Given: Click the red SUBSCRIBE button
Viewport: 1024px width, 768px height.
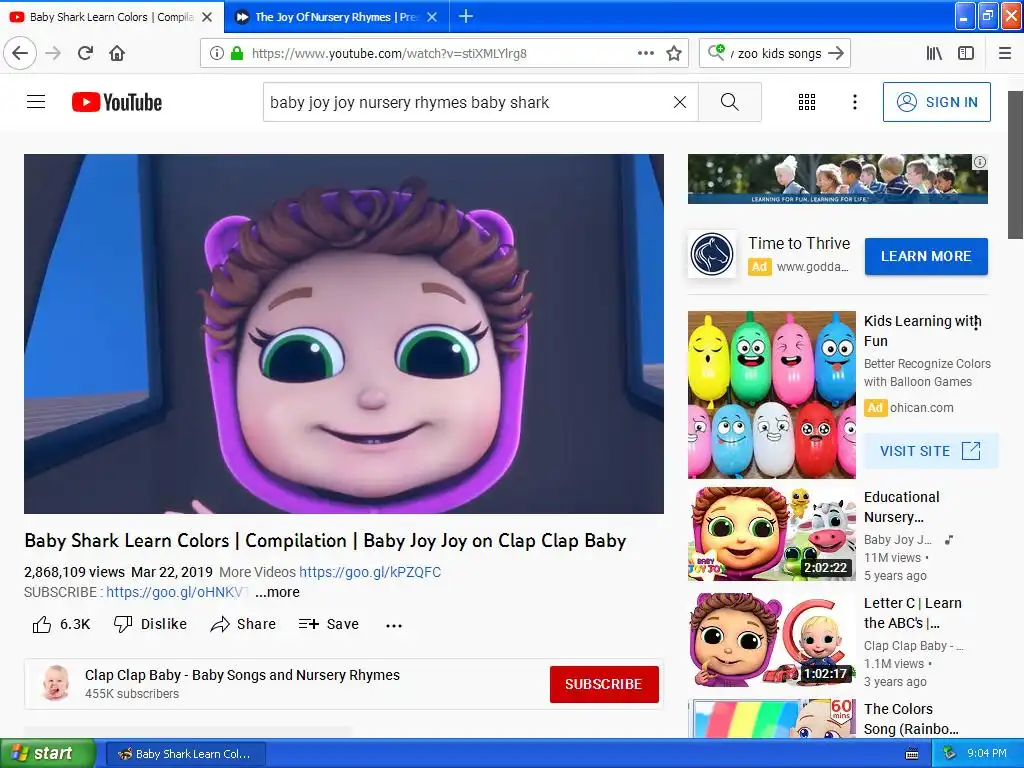Looking at the screenshot, I should tap(604, 684).
